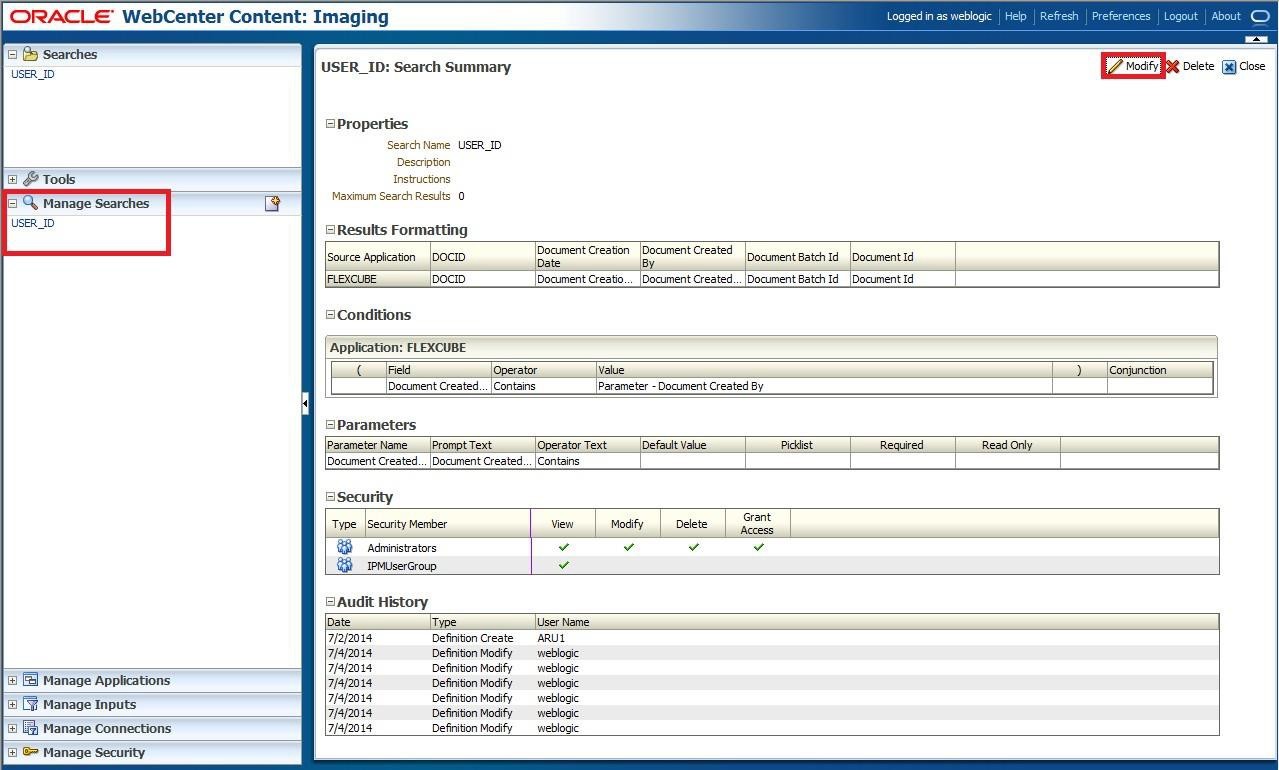Expand the Manage Applications panel
The width and height of the screenshot is (1279, 770).
[x=12, y=681]
